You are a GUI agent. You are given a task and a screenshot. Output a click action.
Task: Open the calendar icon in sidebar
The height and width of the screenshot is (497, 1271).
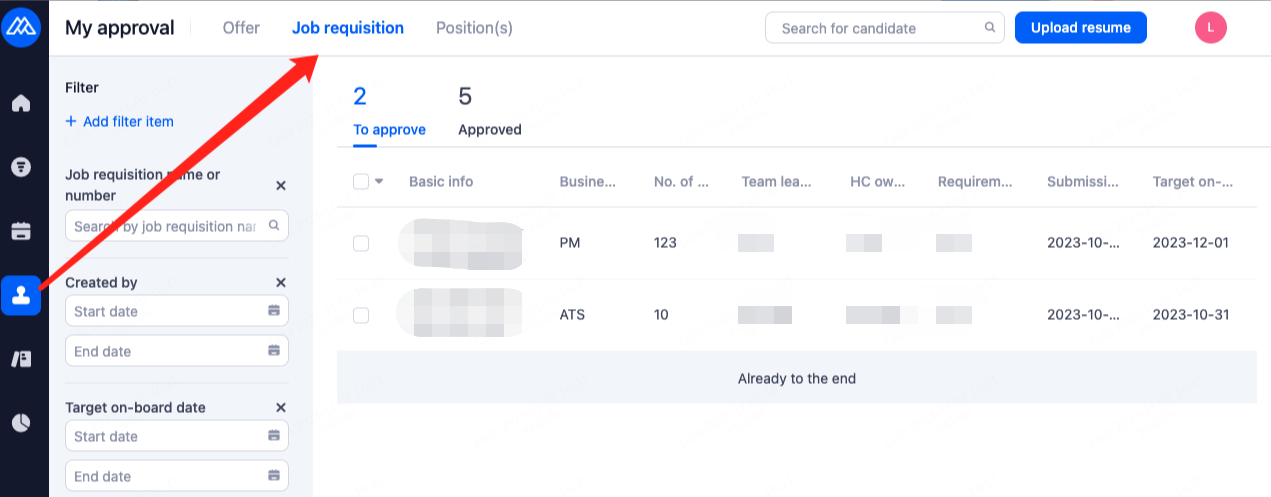pos(21,231)
